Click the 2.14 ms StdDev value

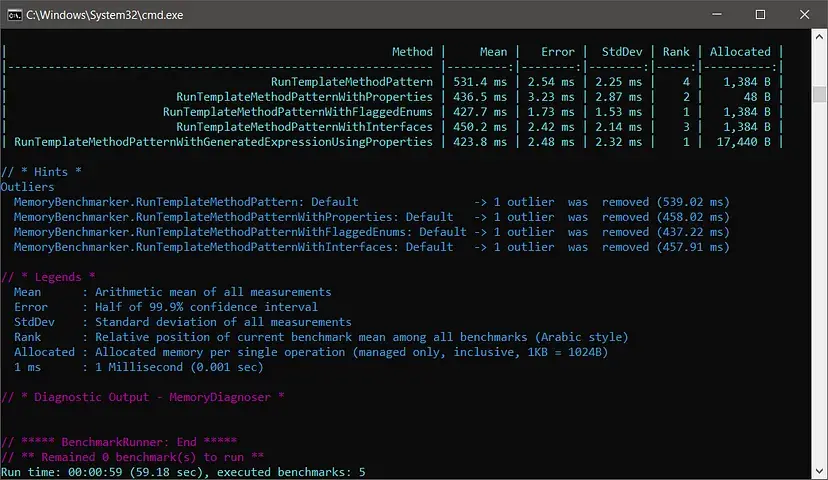pos(618,127)
